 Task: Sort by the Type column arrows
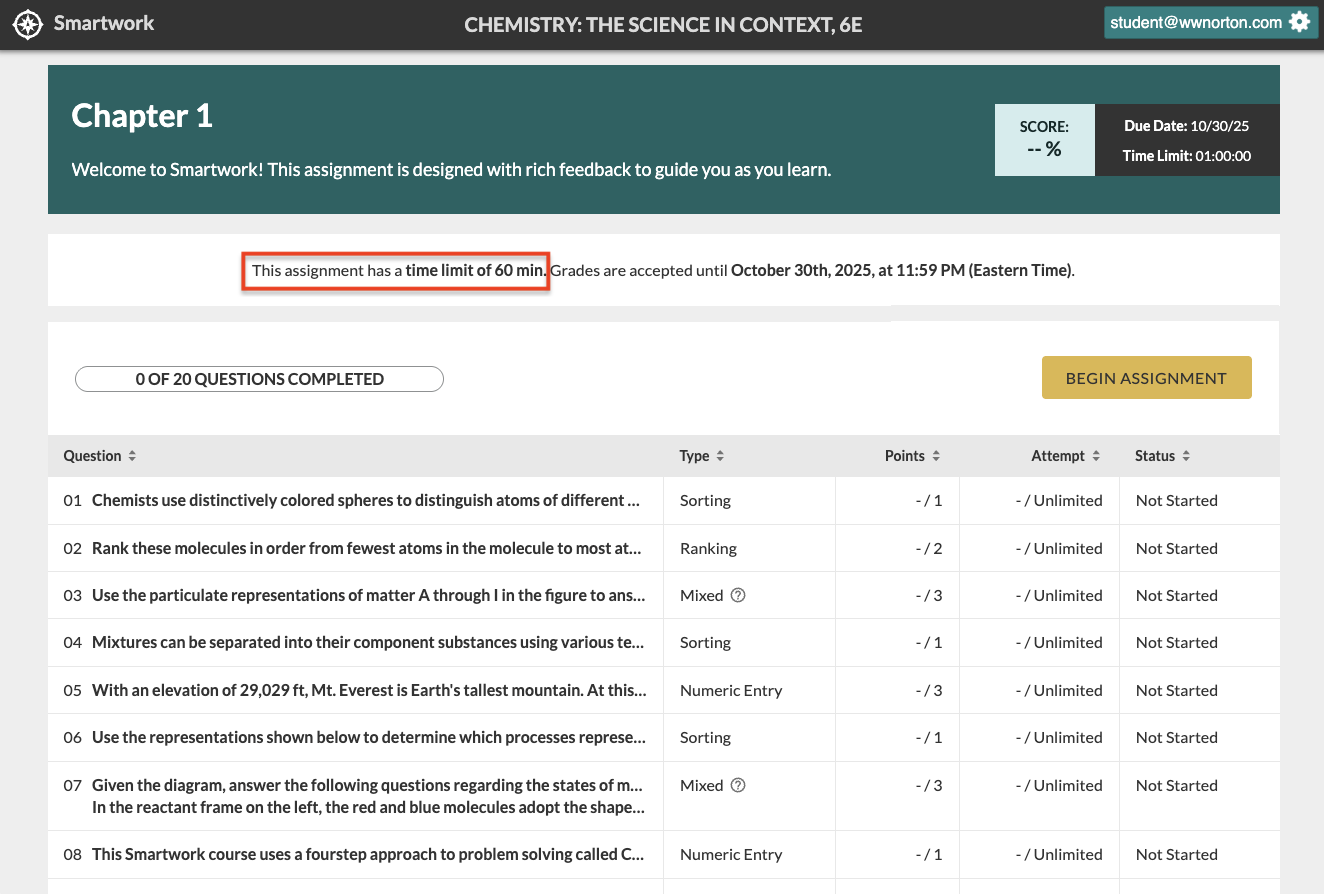720,456
